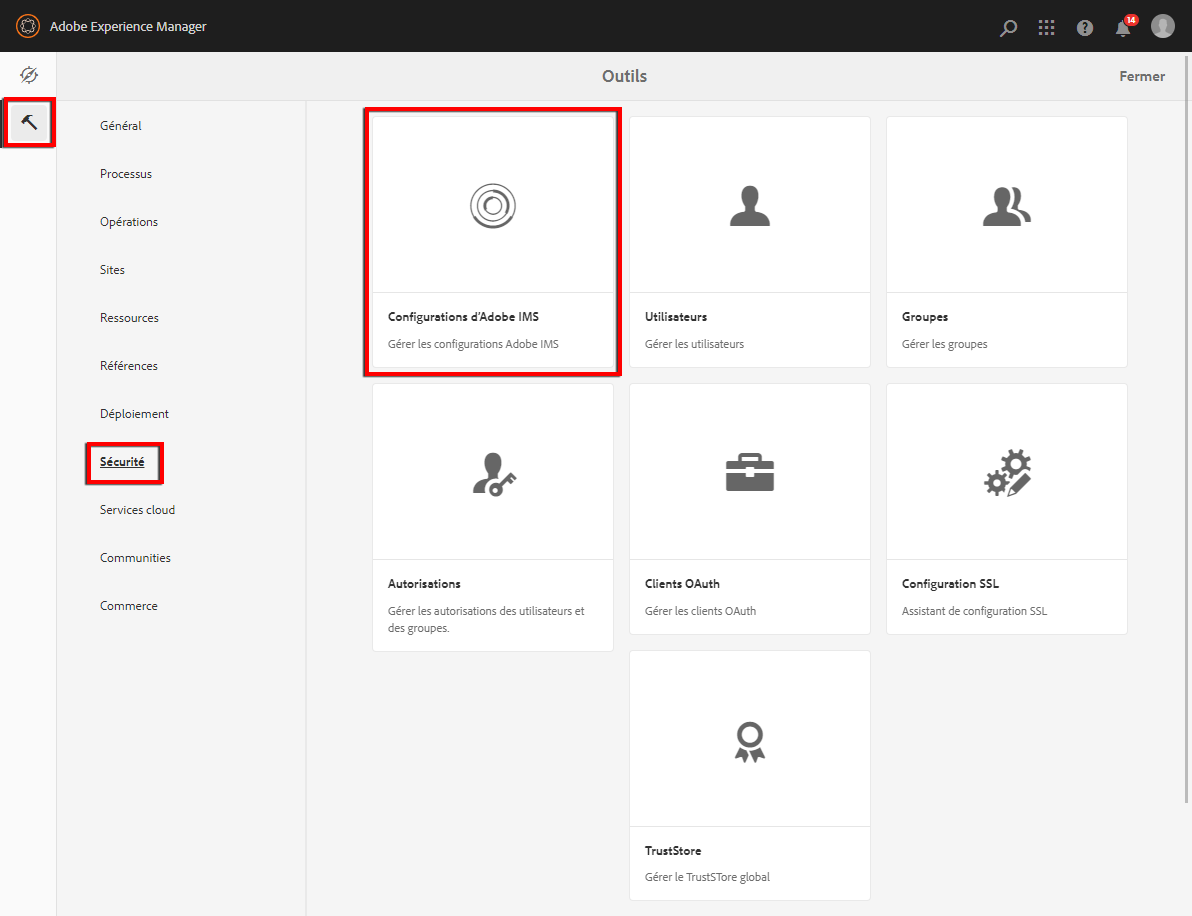This screenshot has width=1192, height=916.
Task: Click 'Gérer les clients OAuth' description
Action: (x=700, y=610)
